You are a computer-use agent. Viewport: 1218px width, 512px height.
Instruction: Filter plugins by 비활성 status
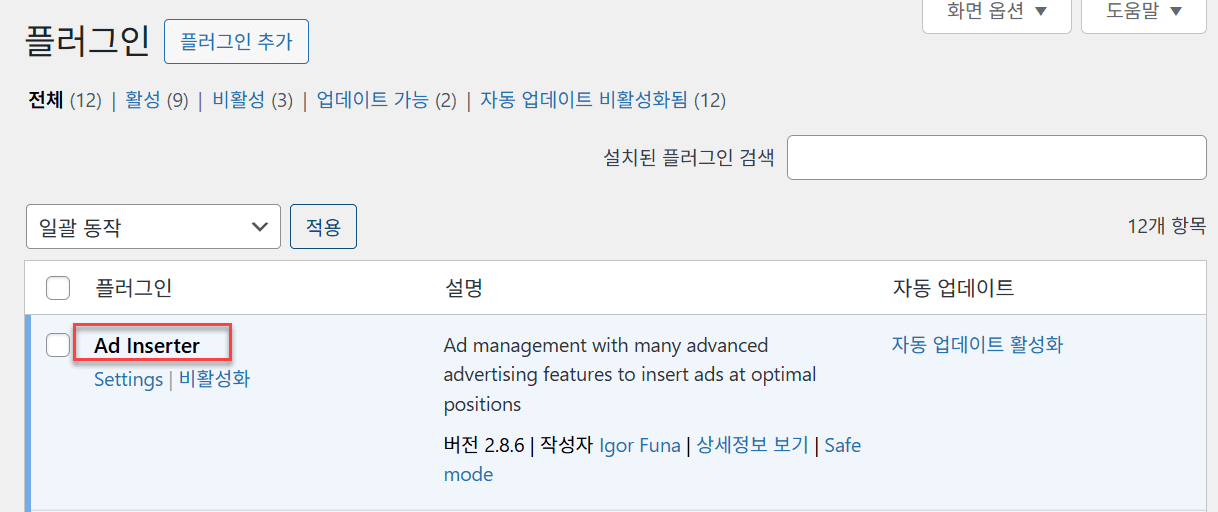click(238, 100)
